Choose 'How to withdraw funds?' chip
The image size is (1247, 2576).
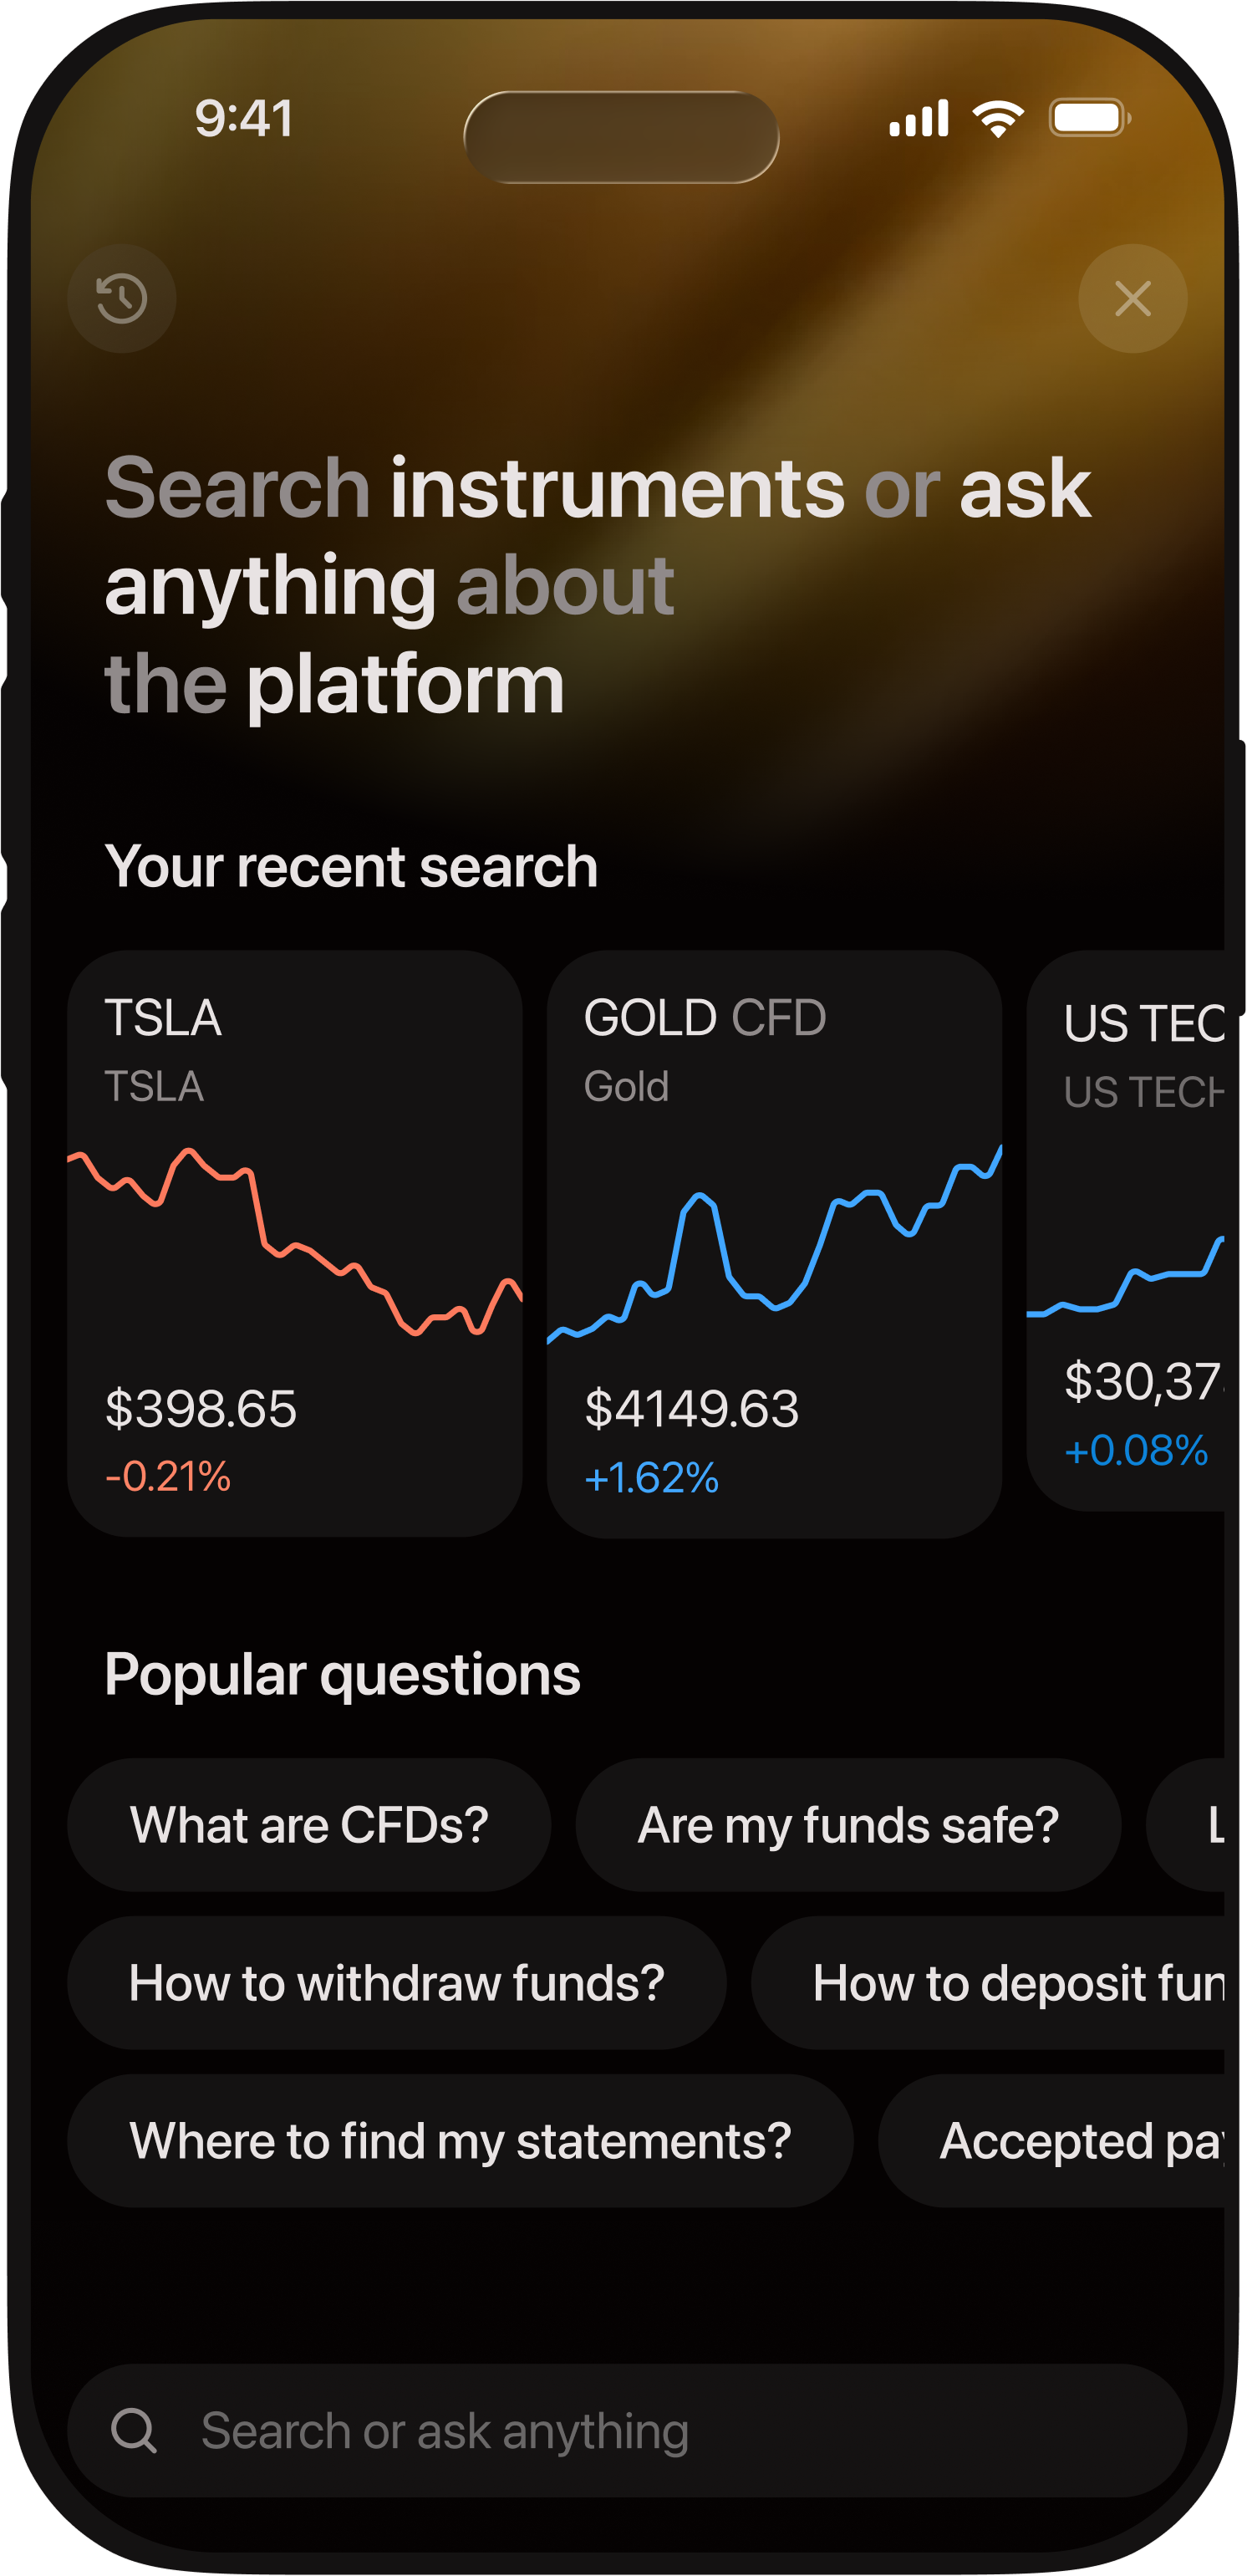point(397,1983)
